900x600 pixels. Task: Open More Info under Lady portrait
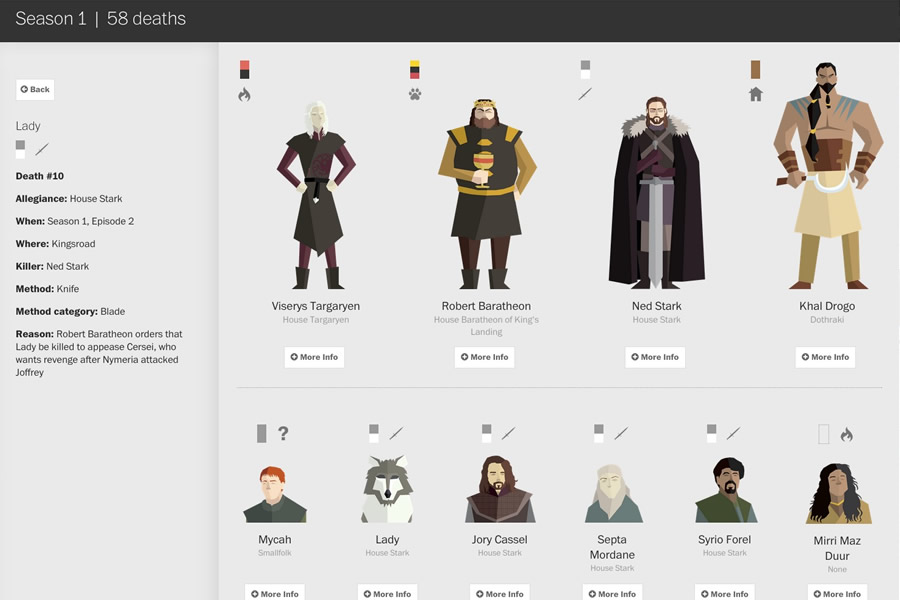click(387, 593)
